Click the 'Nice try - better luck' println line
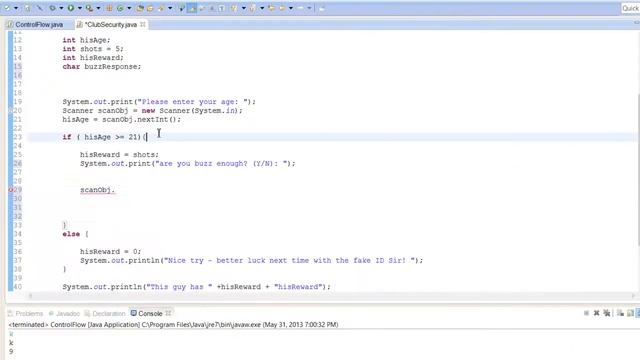The image size is (640, 360). 251,260
